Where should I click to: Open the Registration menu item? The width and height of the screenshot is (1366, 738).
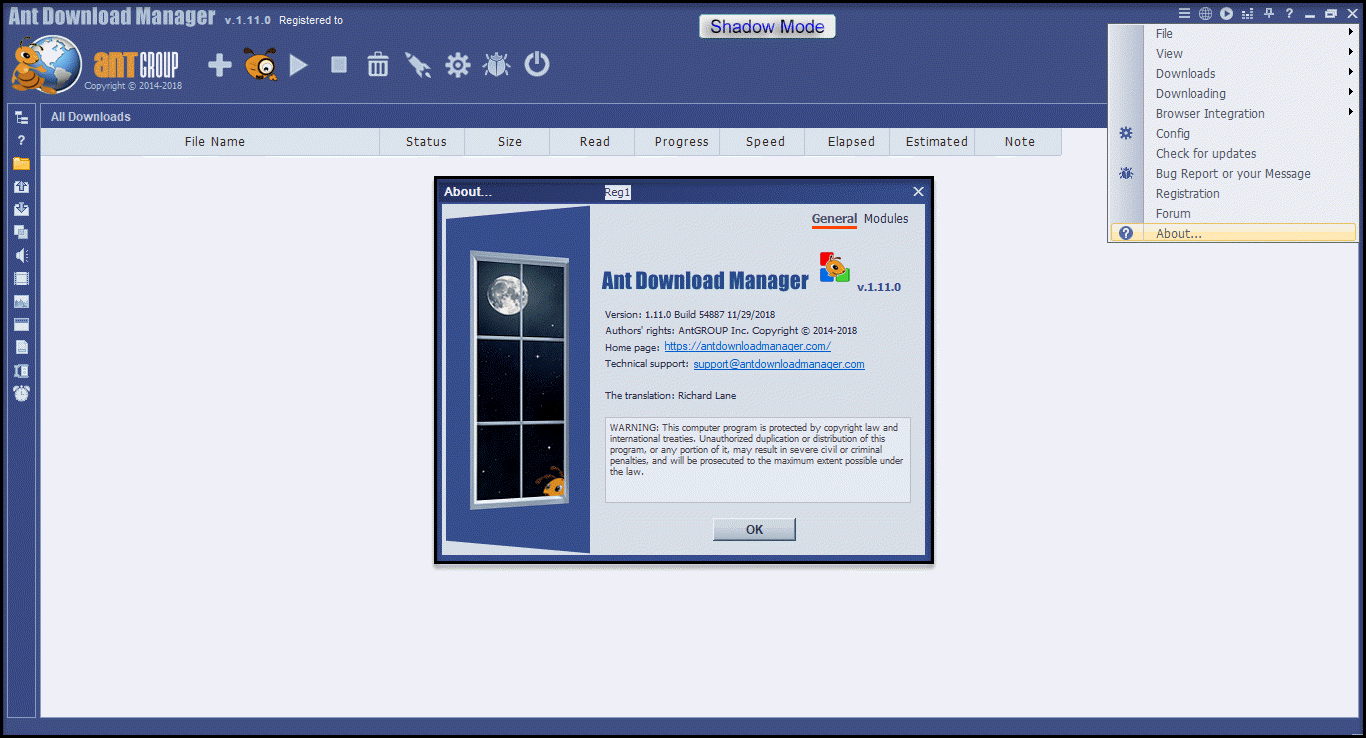[x=1232, y=194]
